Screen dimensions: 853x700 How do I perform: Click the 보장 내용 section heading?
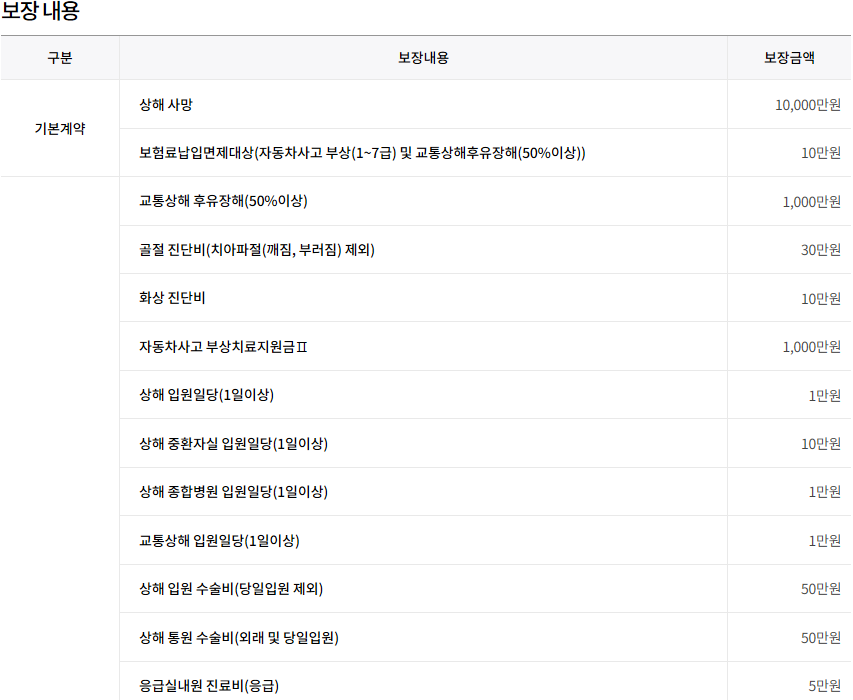tap(40, 12)
